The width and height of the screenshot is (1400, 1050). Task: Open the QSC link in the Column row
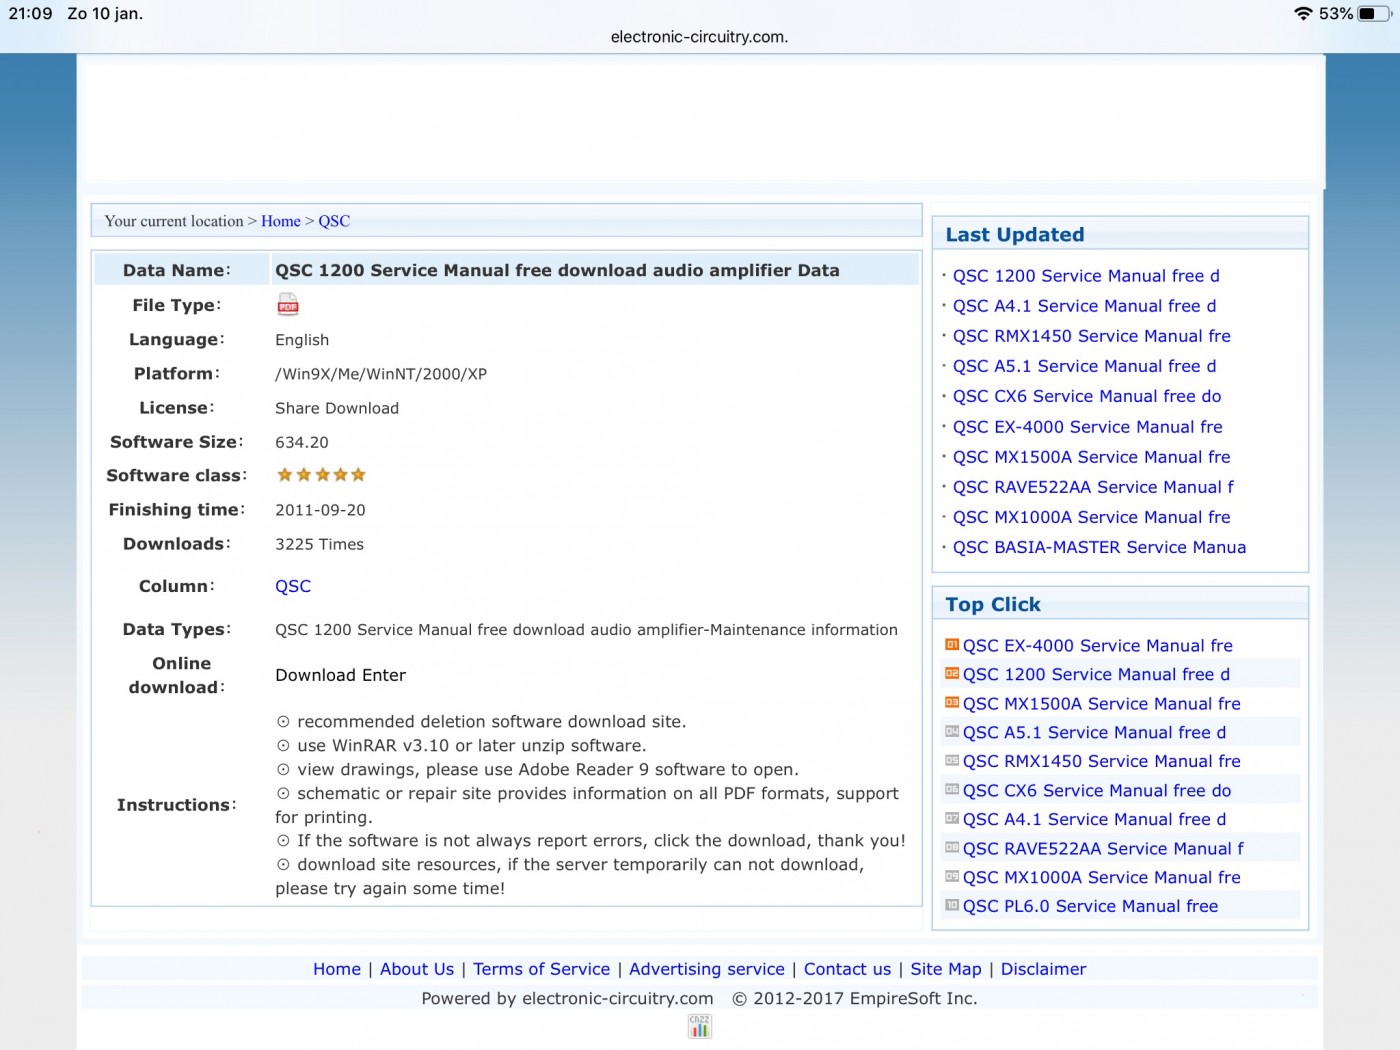click(293, 586)
